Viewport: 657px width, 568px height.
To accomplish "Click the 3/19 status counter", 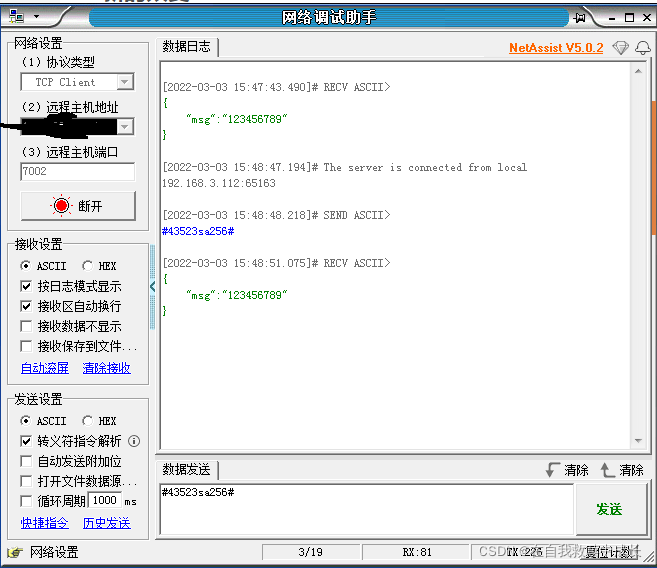I will (x=310, y=552).
